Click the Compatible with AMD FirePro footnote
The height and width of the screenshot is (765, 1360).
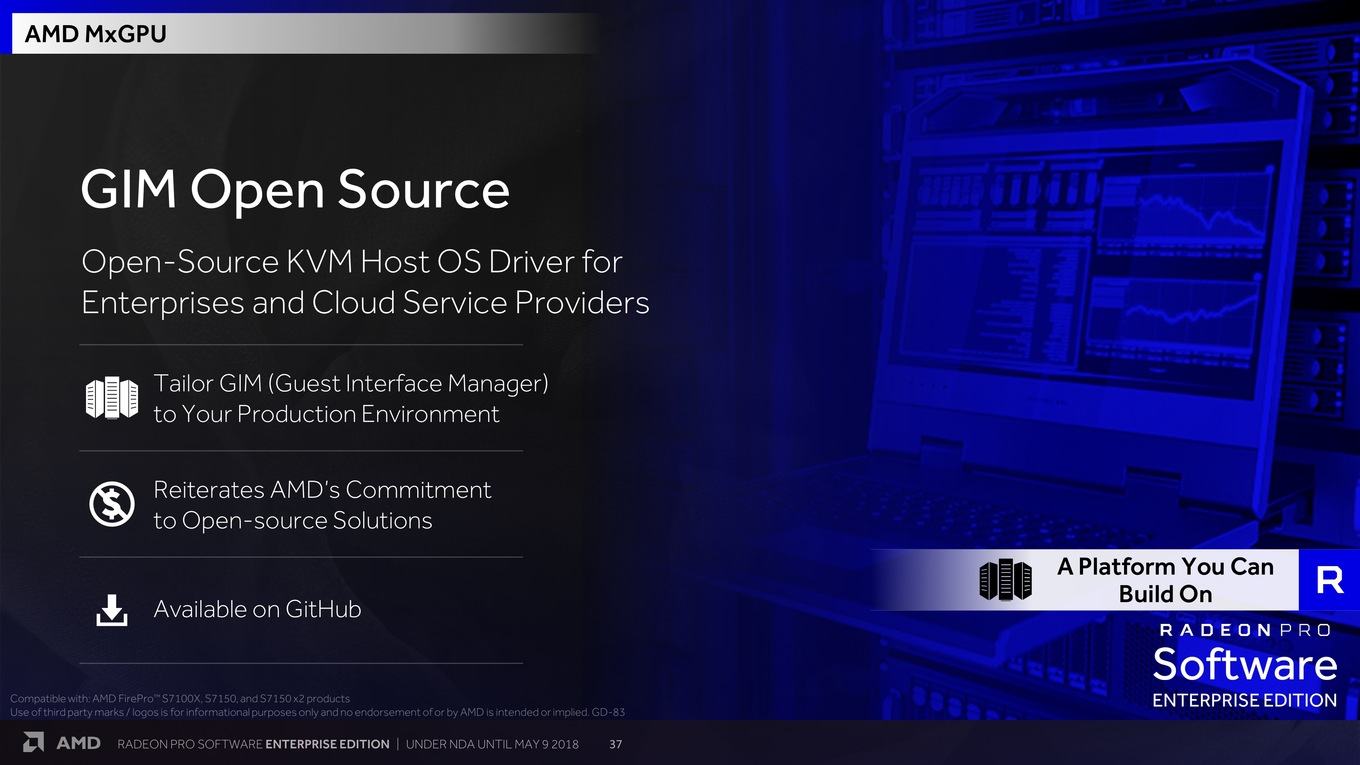pos(180,698)
